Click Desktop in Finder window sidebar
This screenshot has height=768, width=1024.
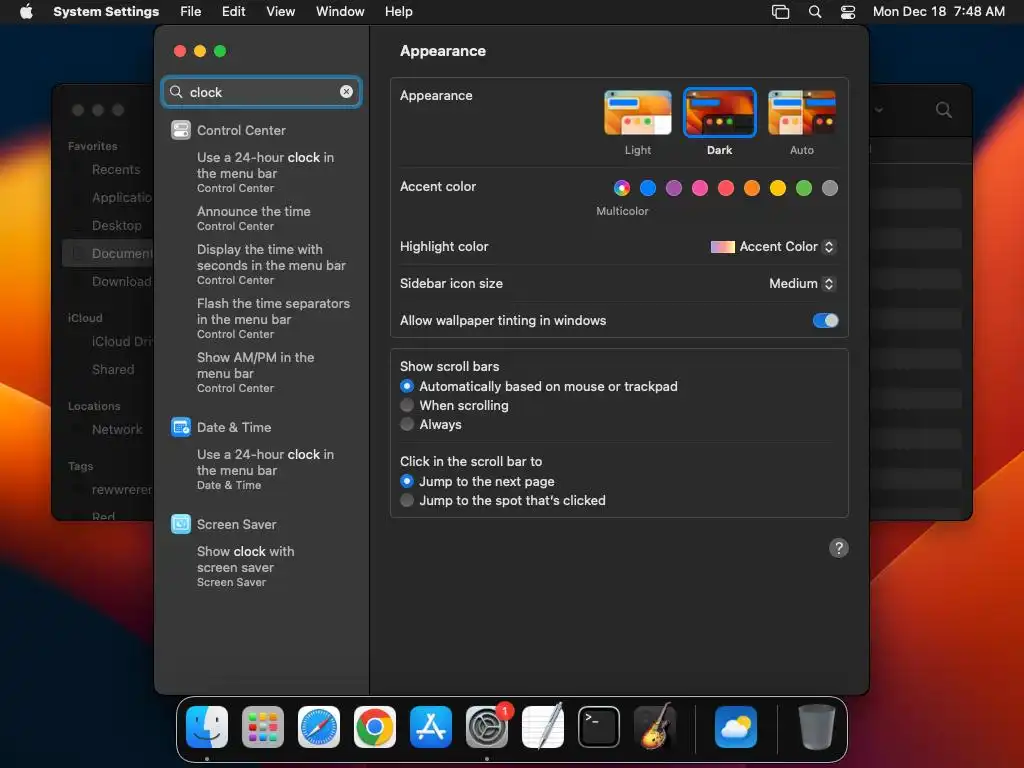[116, 225]
